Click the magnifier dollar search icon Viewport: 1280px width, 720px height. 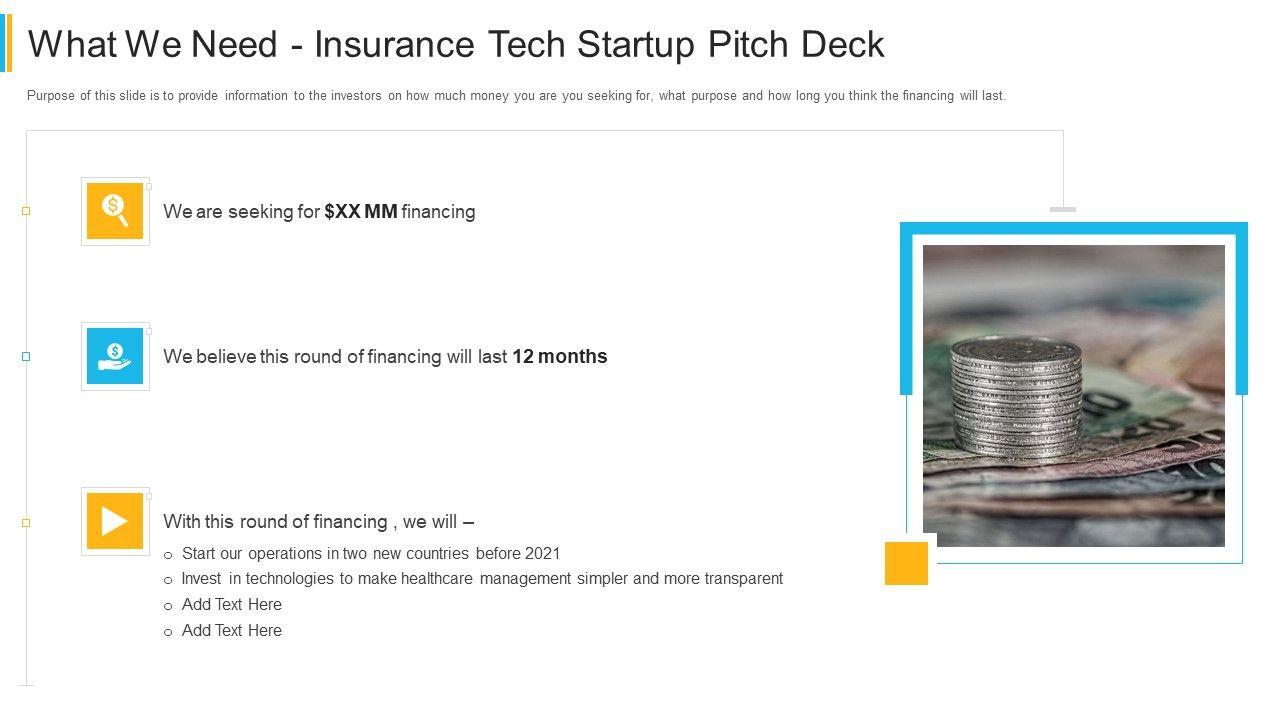(115, 211)
